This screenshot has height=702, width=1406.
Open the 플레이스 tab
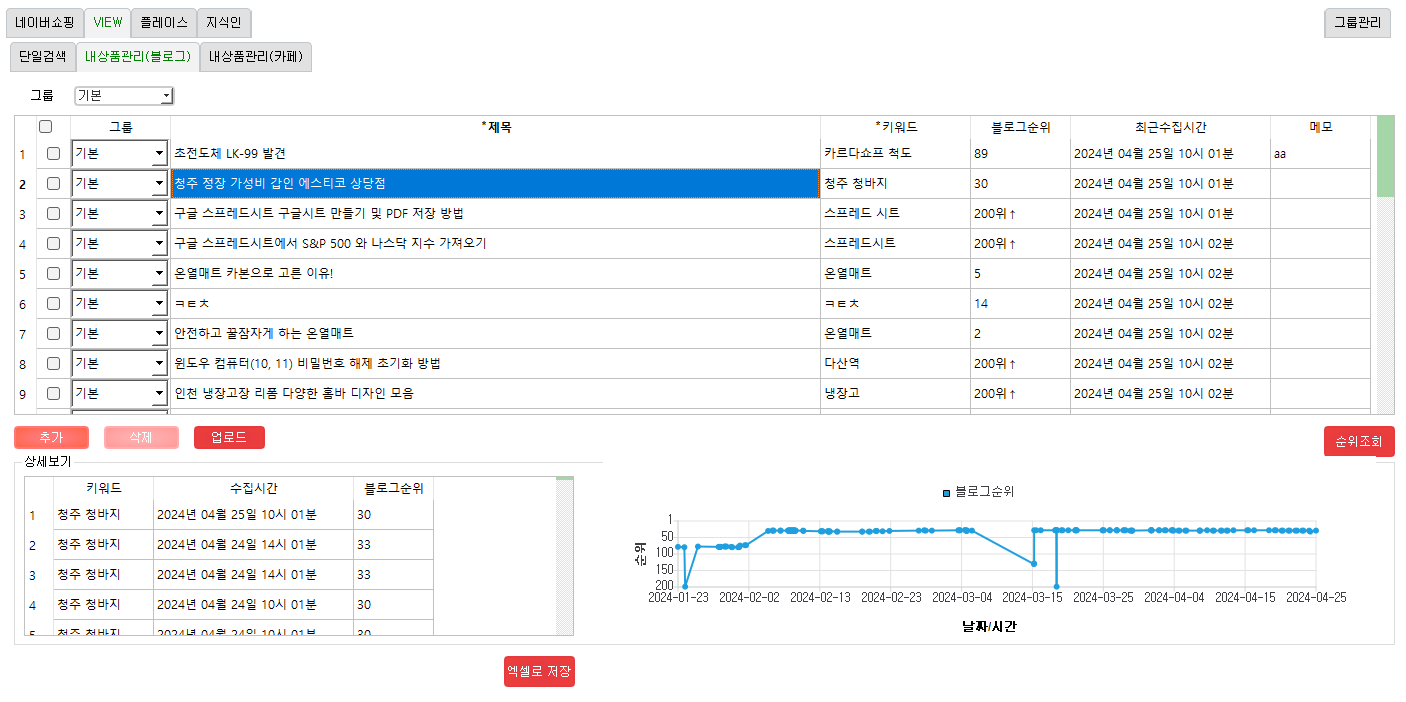(163, 23)
